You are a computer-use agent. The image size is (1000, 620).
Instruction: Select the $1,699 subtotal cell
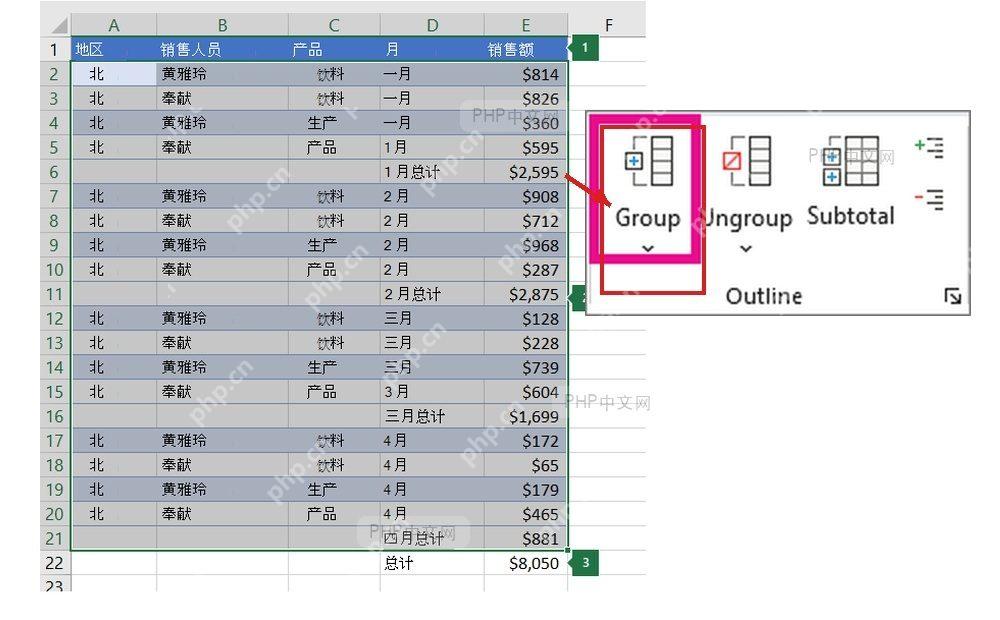point(526,417)
